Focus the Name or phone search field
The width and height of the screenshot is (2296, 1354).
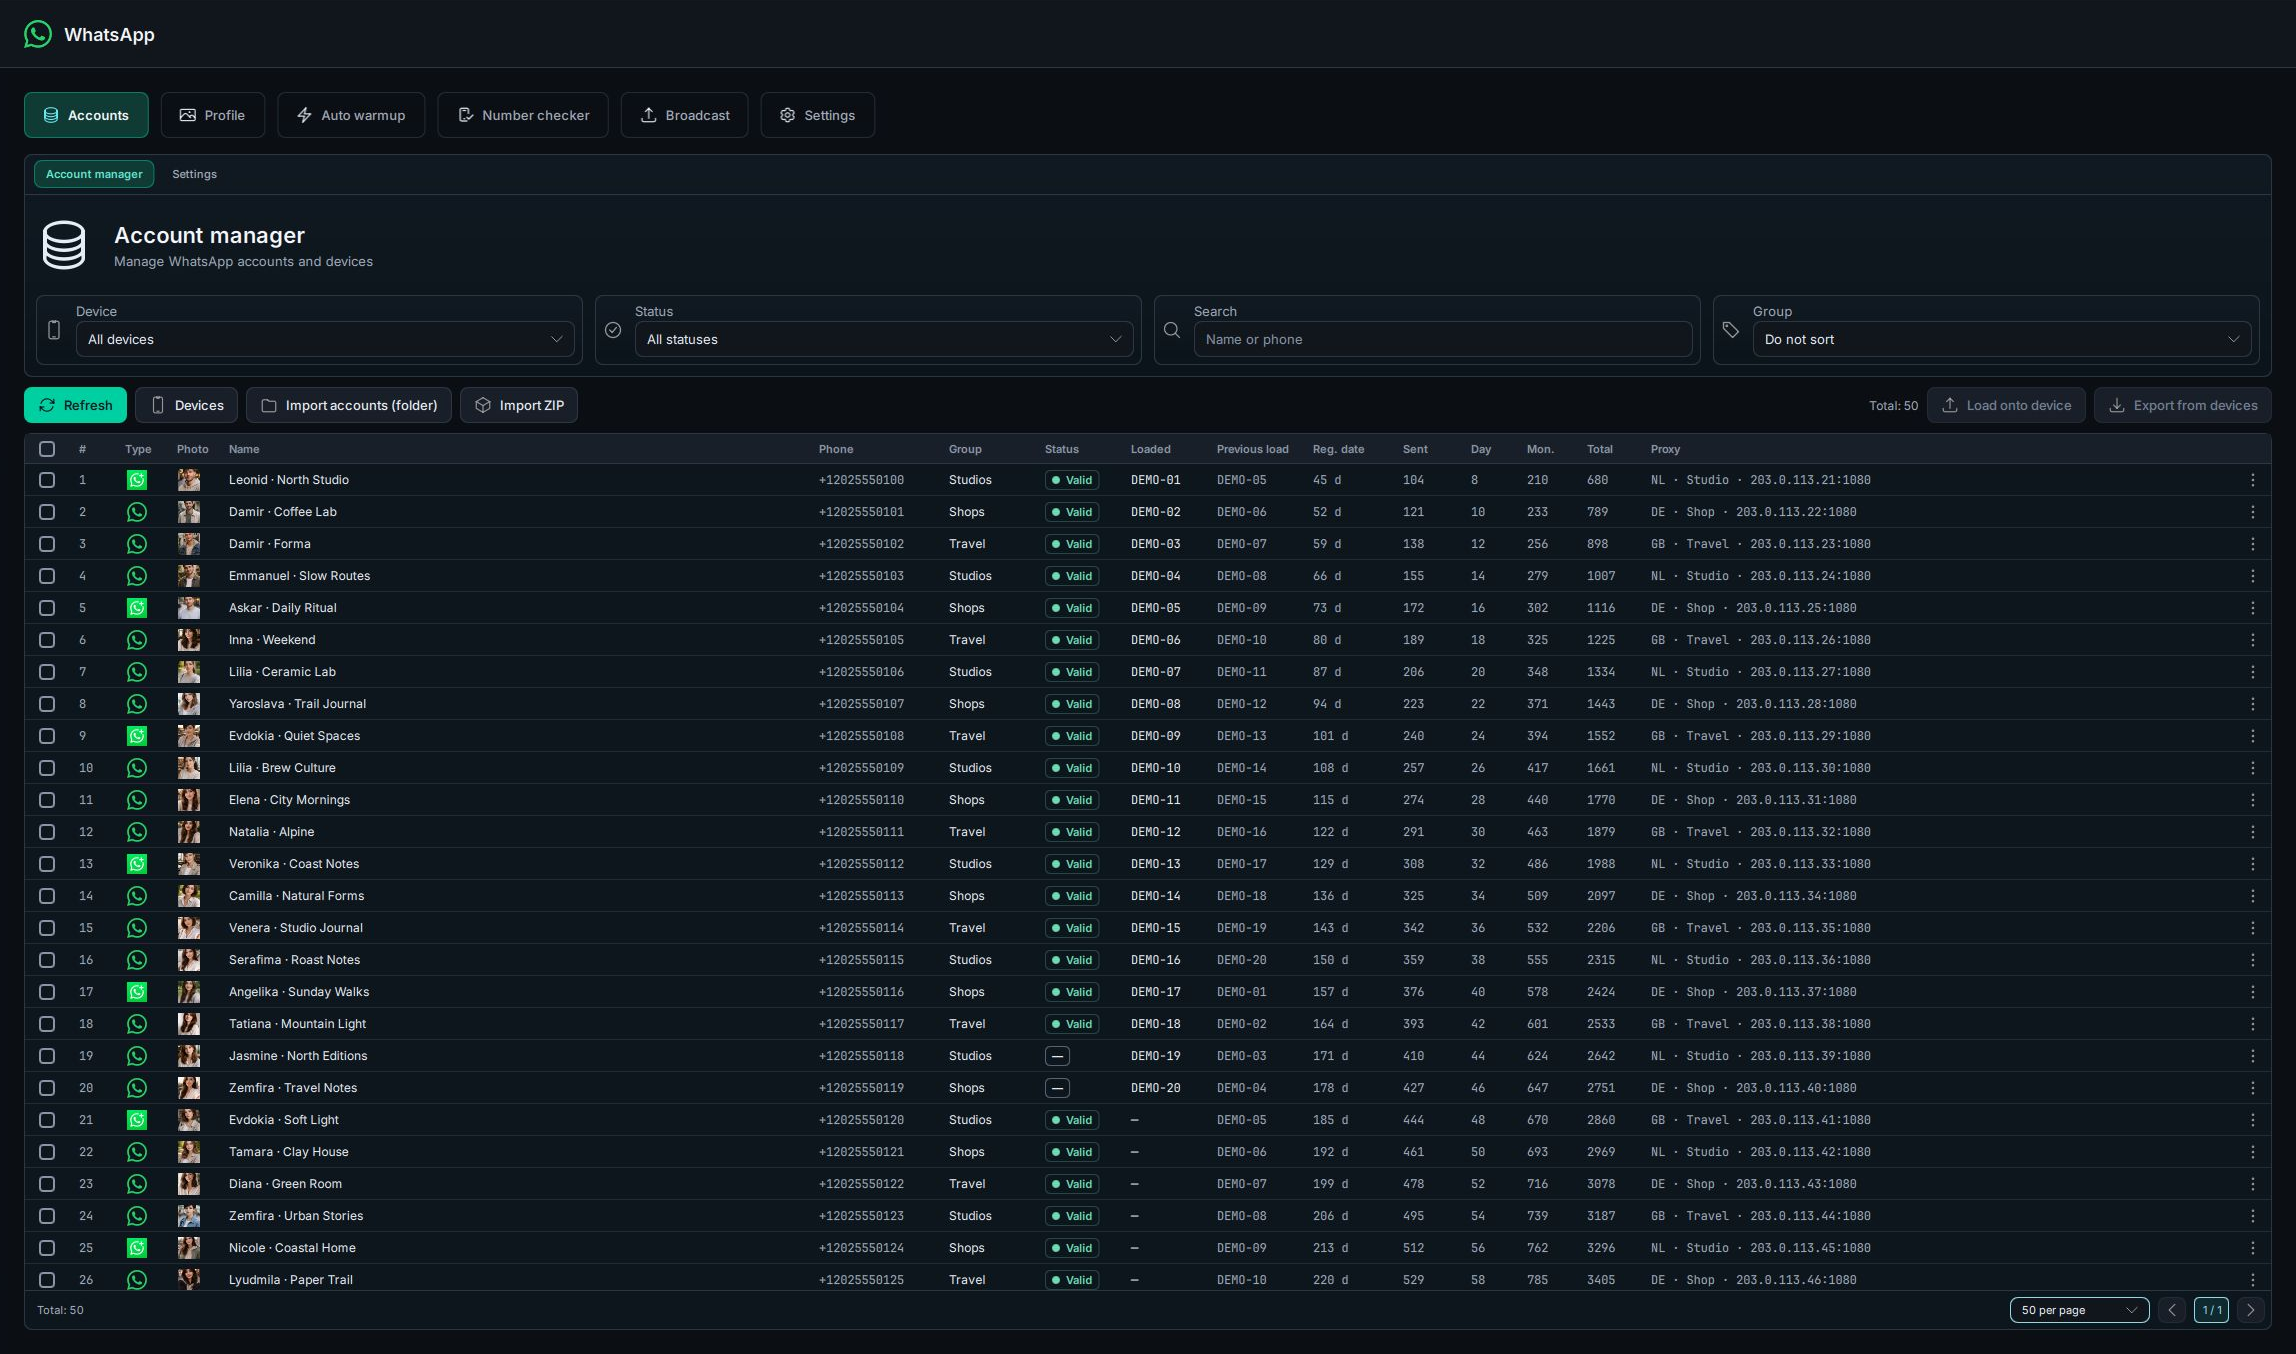click(1443, 339)
